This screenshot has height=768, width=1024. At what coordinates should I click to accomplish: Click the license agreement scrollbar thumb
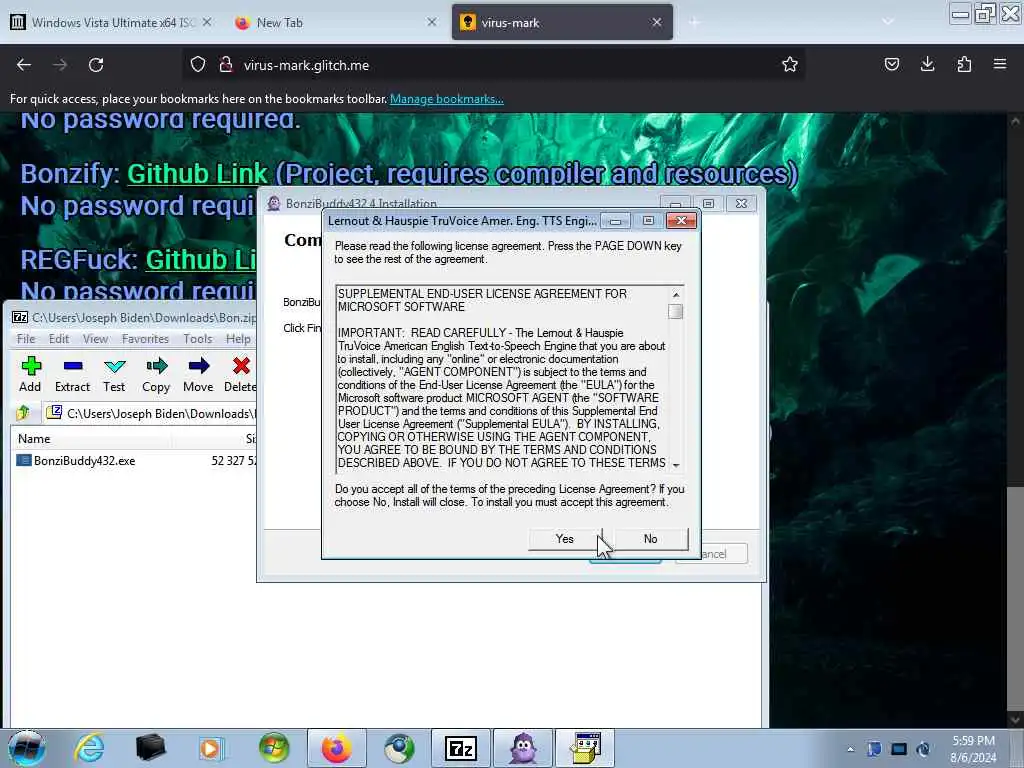point(676,312)
